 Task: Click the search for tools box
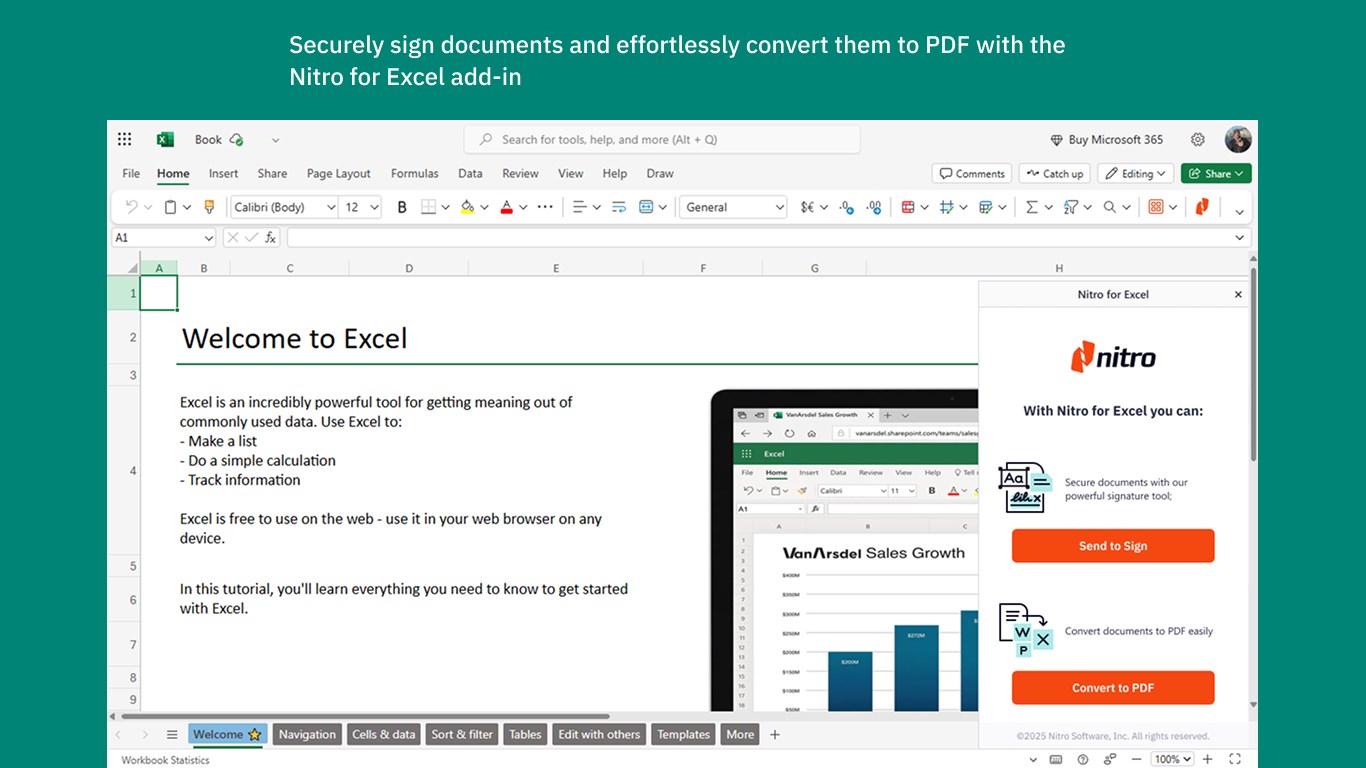(x=662, y=140)
